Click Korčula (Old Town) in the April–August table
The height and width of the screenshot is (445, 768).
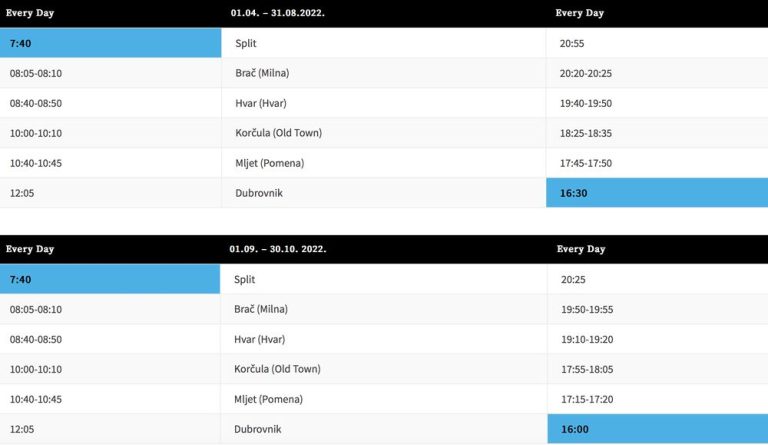tap(278, 133)
